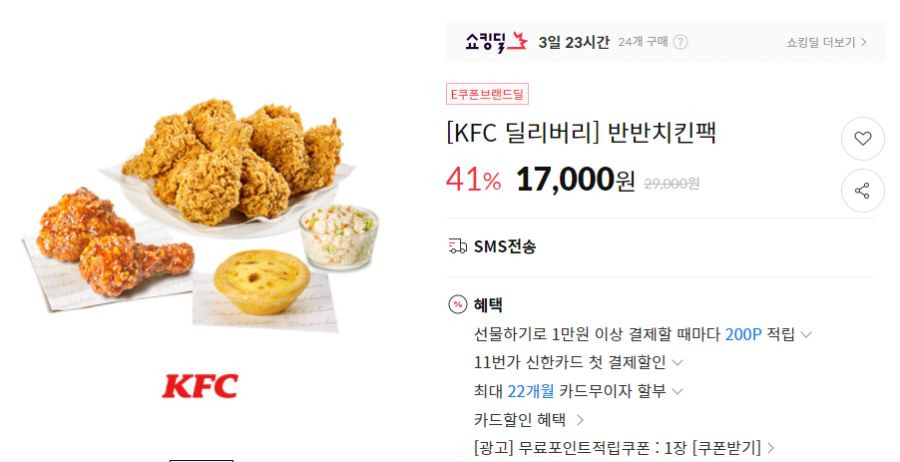This screenshot has width=900, height=462.
Task: Click the 17,000원 sale price
Action: (576, 180)
